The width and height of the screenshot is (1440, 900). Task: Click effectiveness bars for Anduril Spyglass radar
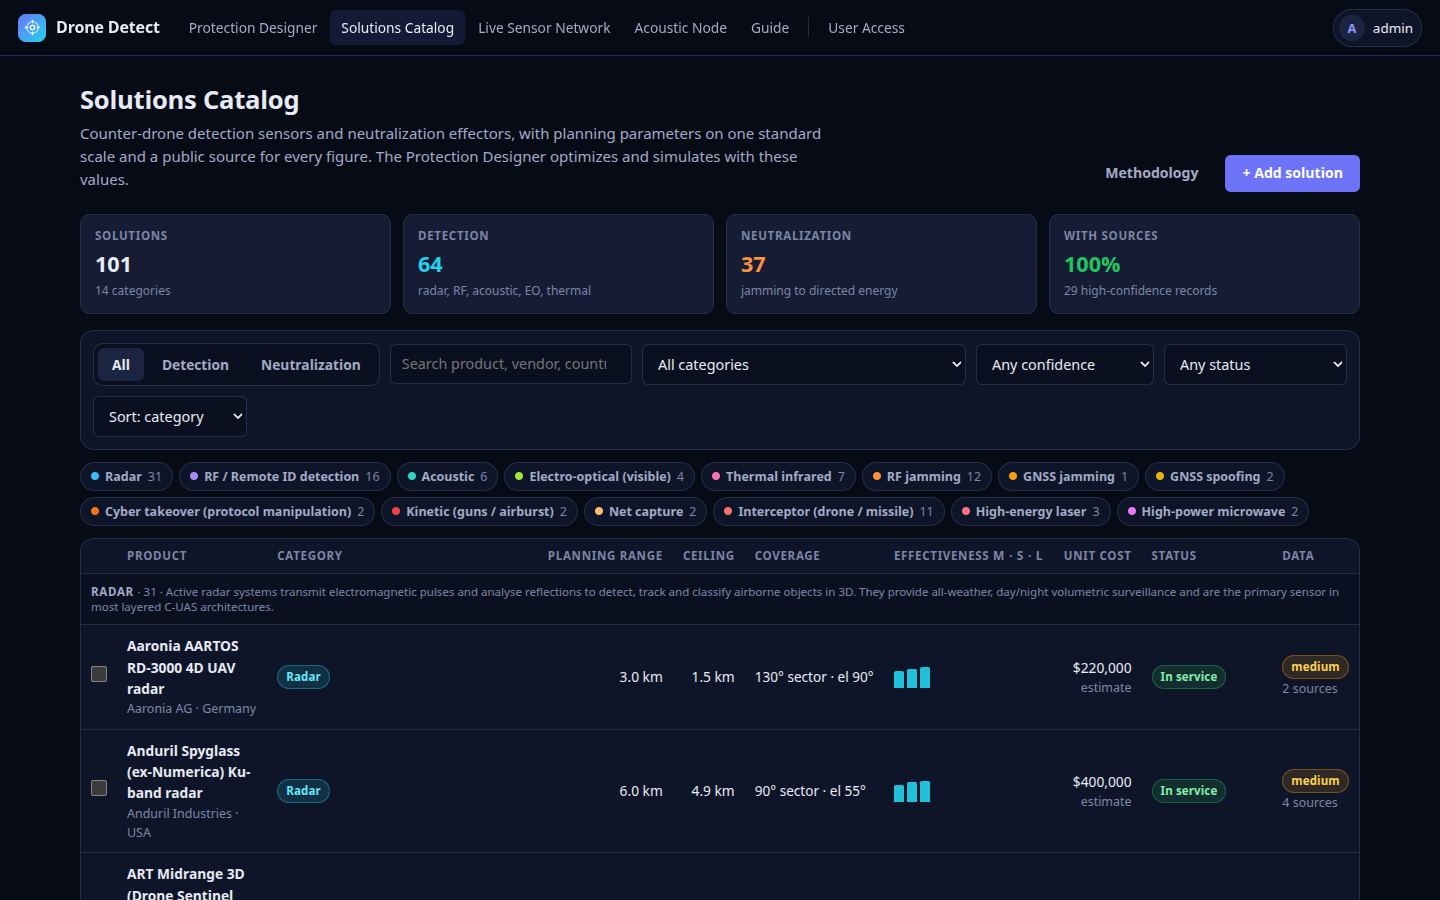[x=912, y=791]
